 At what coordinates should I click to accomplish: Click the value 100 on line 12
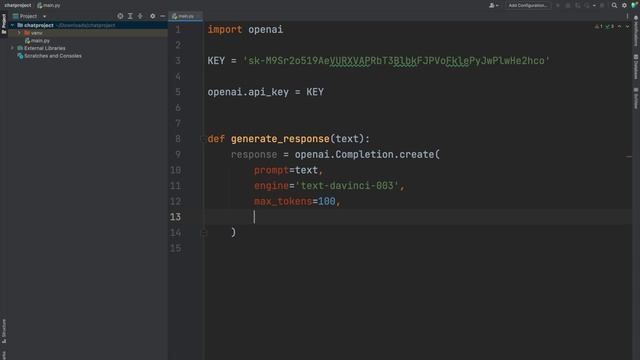(x=327, y=202)
